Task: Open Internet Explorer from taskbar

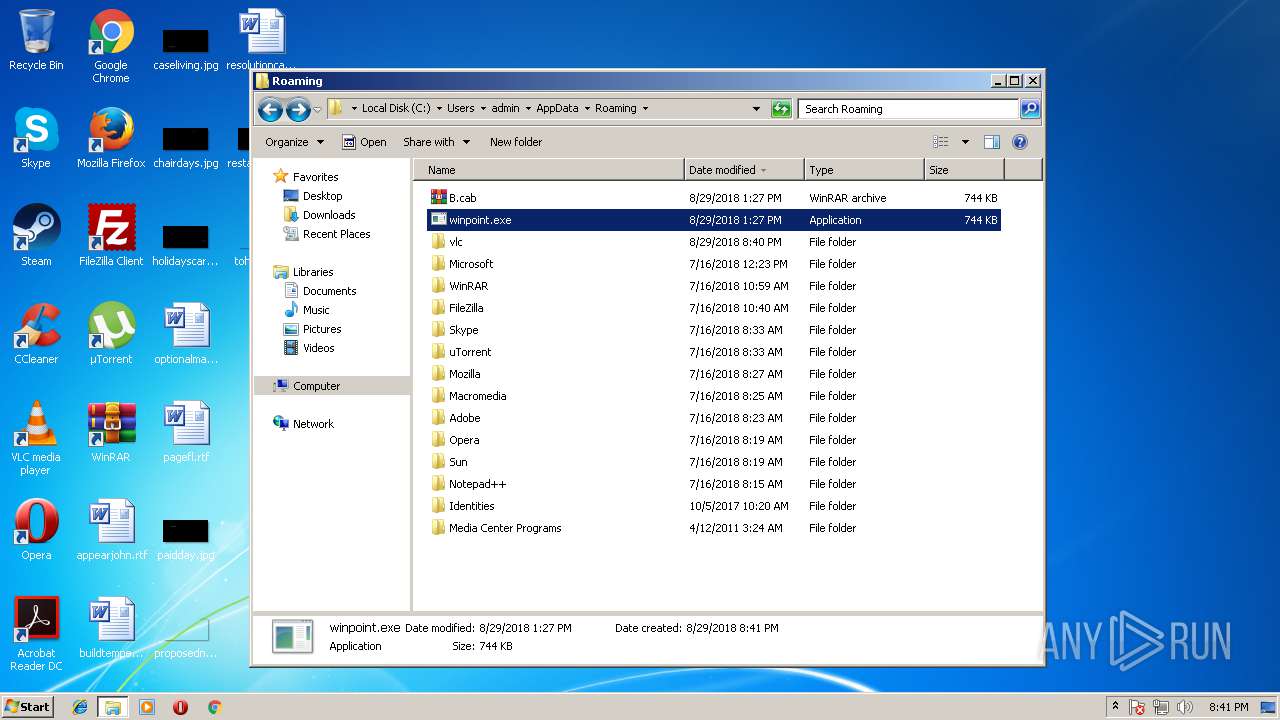Action: click(80, 707)
